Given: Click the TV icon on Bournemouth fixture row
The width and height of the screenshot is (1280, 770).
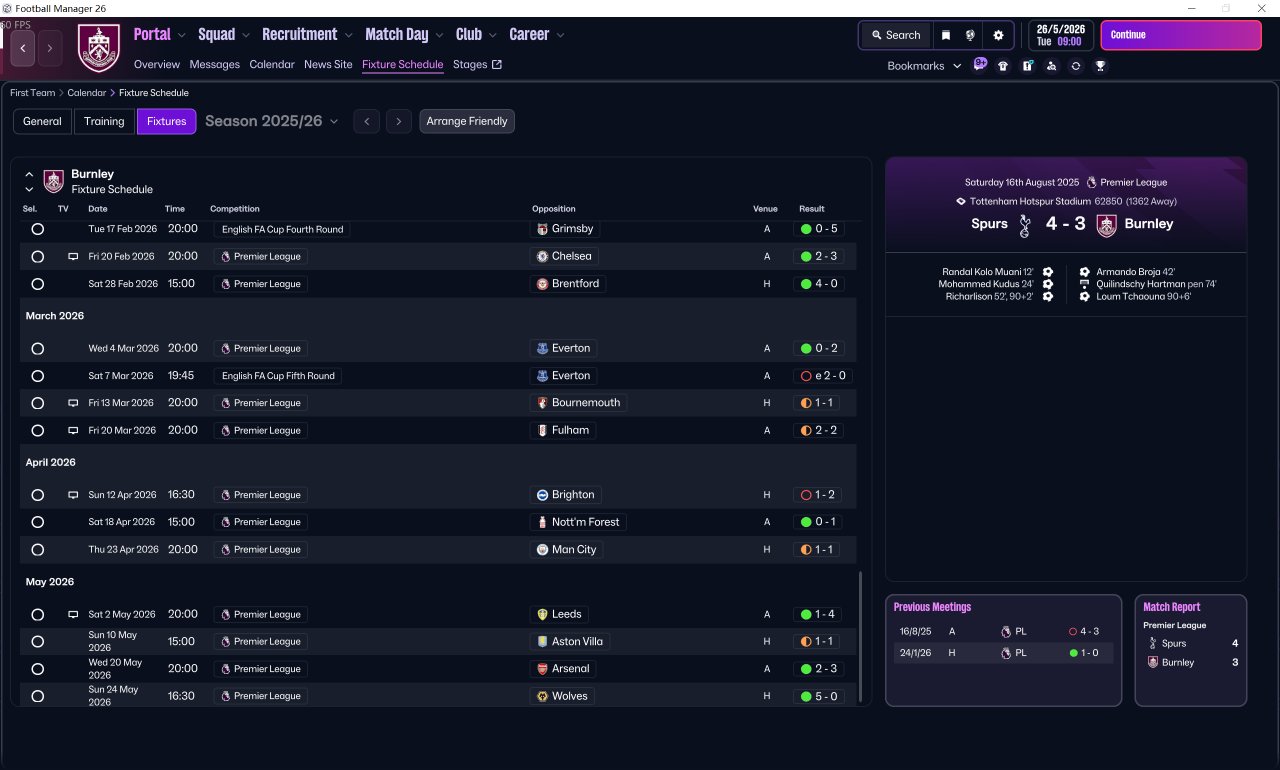Looking at the screenshot, I should click(72, 403).
